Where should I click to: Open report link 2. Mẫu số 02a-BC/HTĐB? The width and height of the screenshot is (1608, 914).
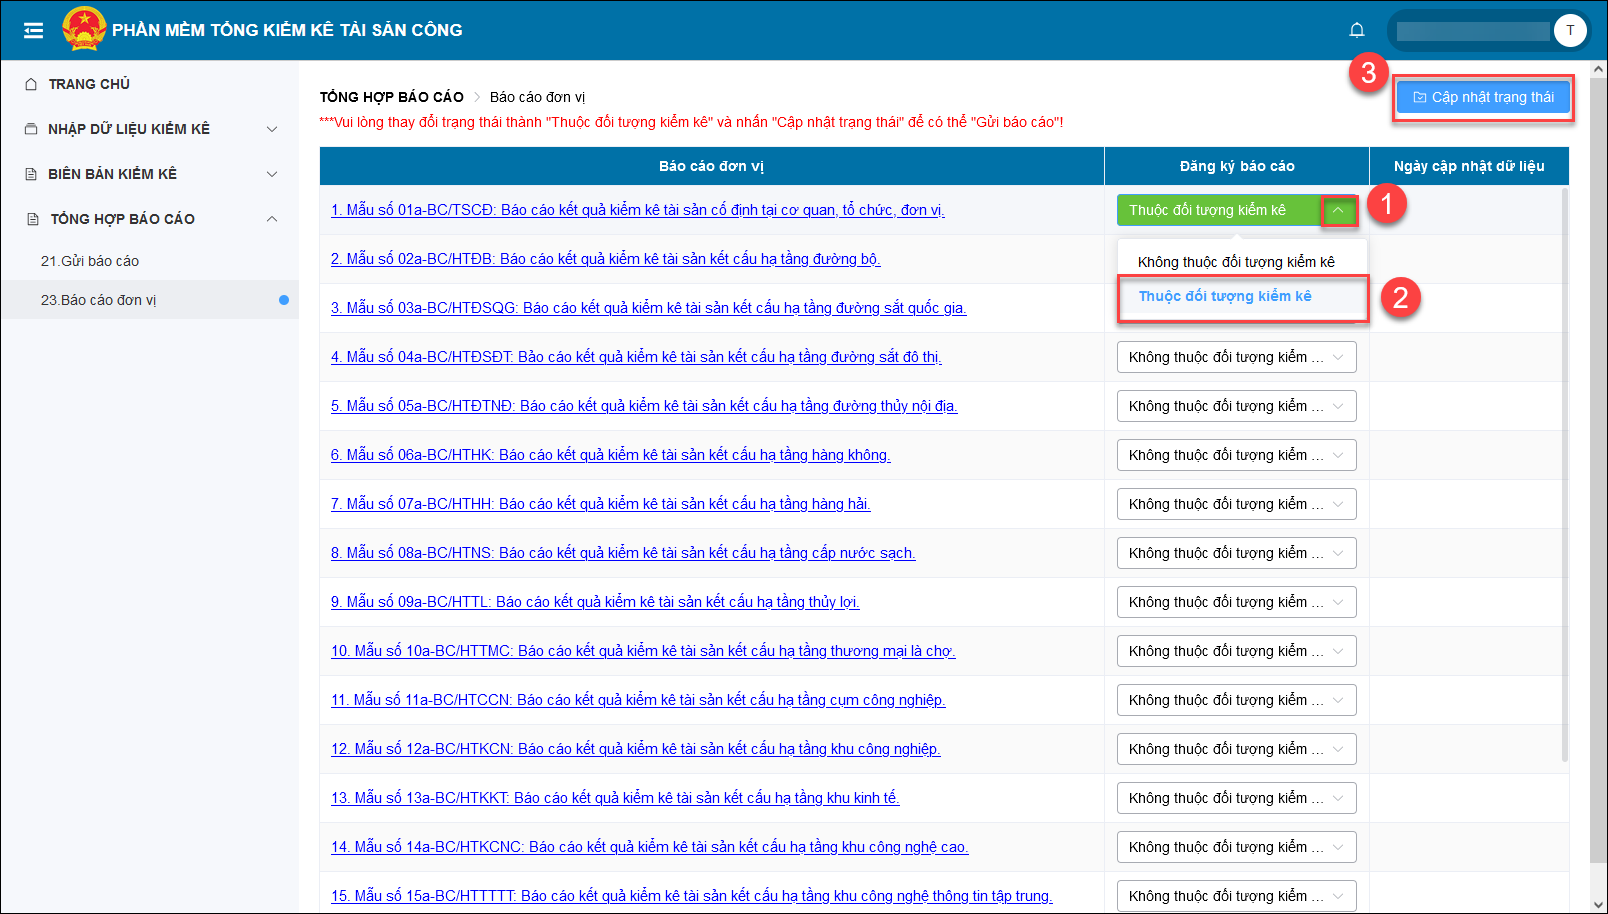[x=605, y=259]
